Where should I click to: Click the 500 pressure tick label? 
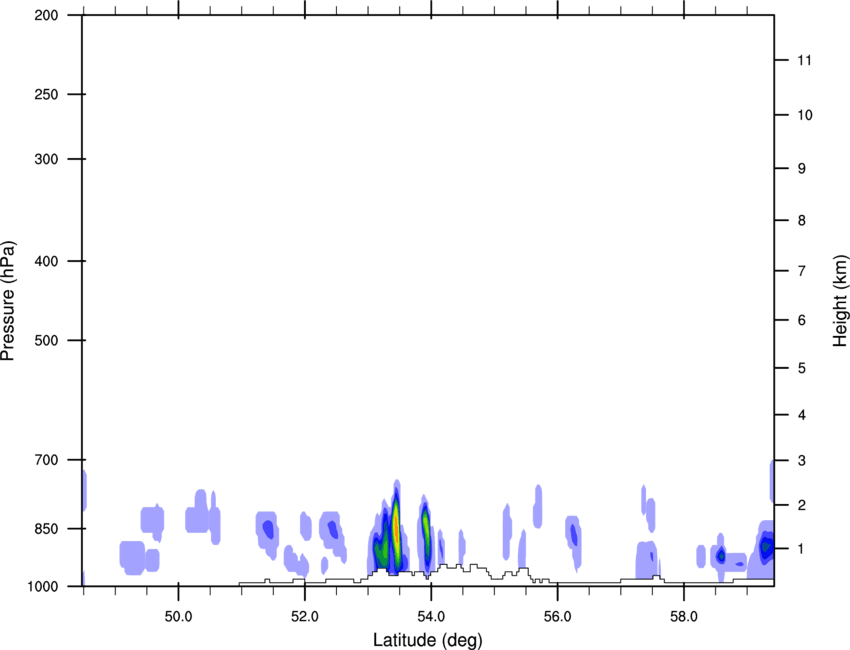(x=47, y=340)
